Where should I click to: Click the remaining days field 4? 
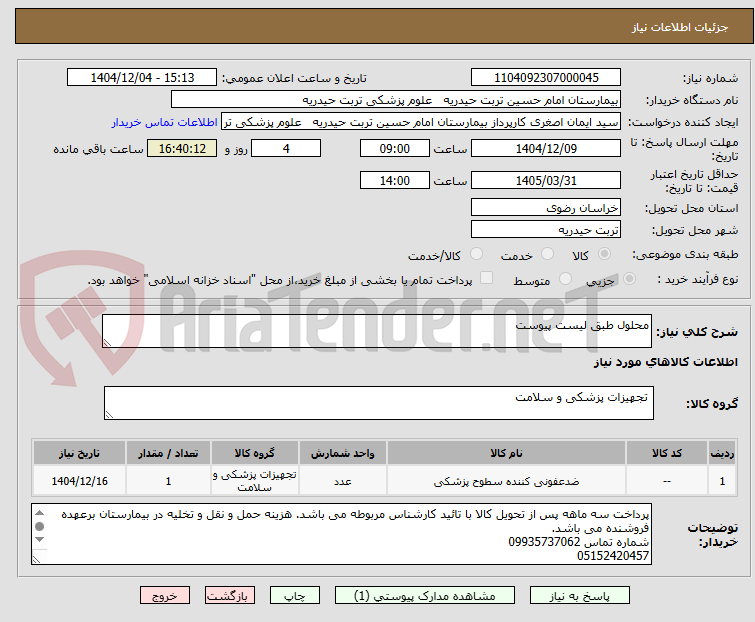pyautogui.click(x=286, y=148)
